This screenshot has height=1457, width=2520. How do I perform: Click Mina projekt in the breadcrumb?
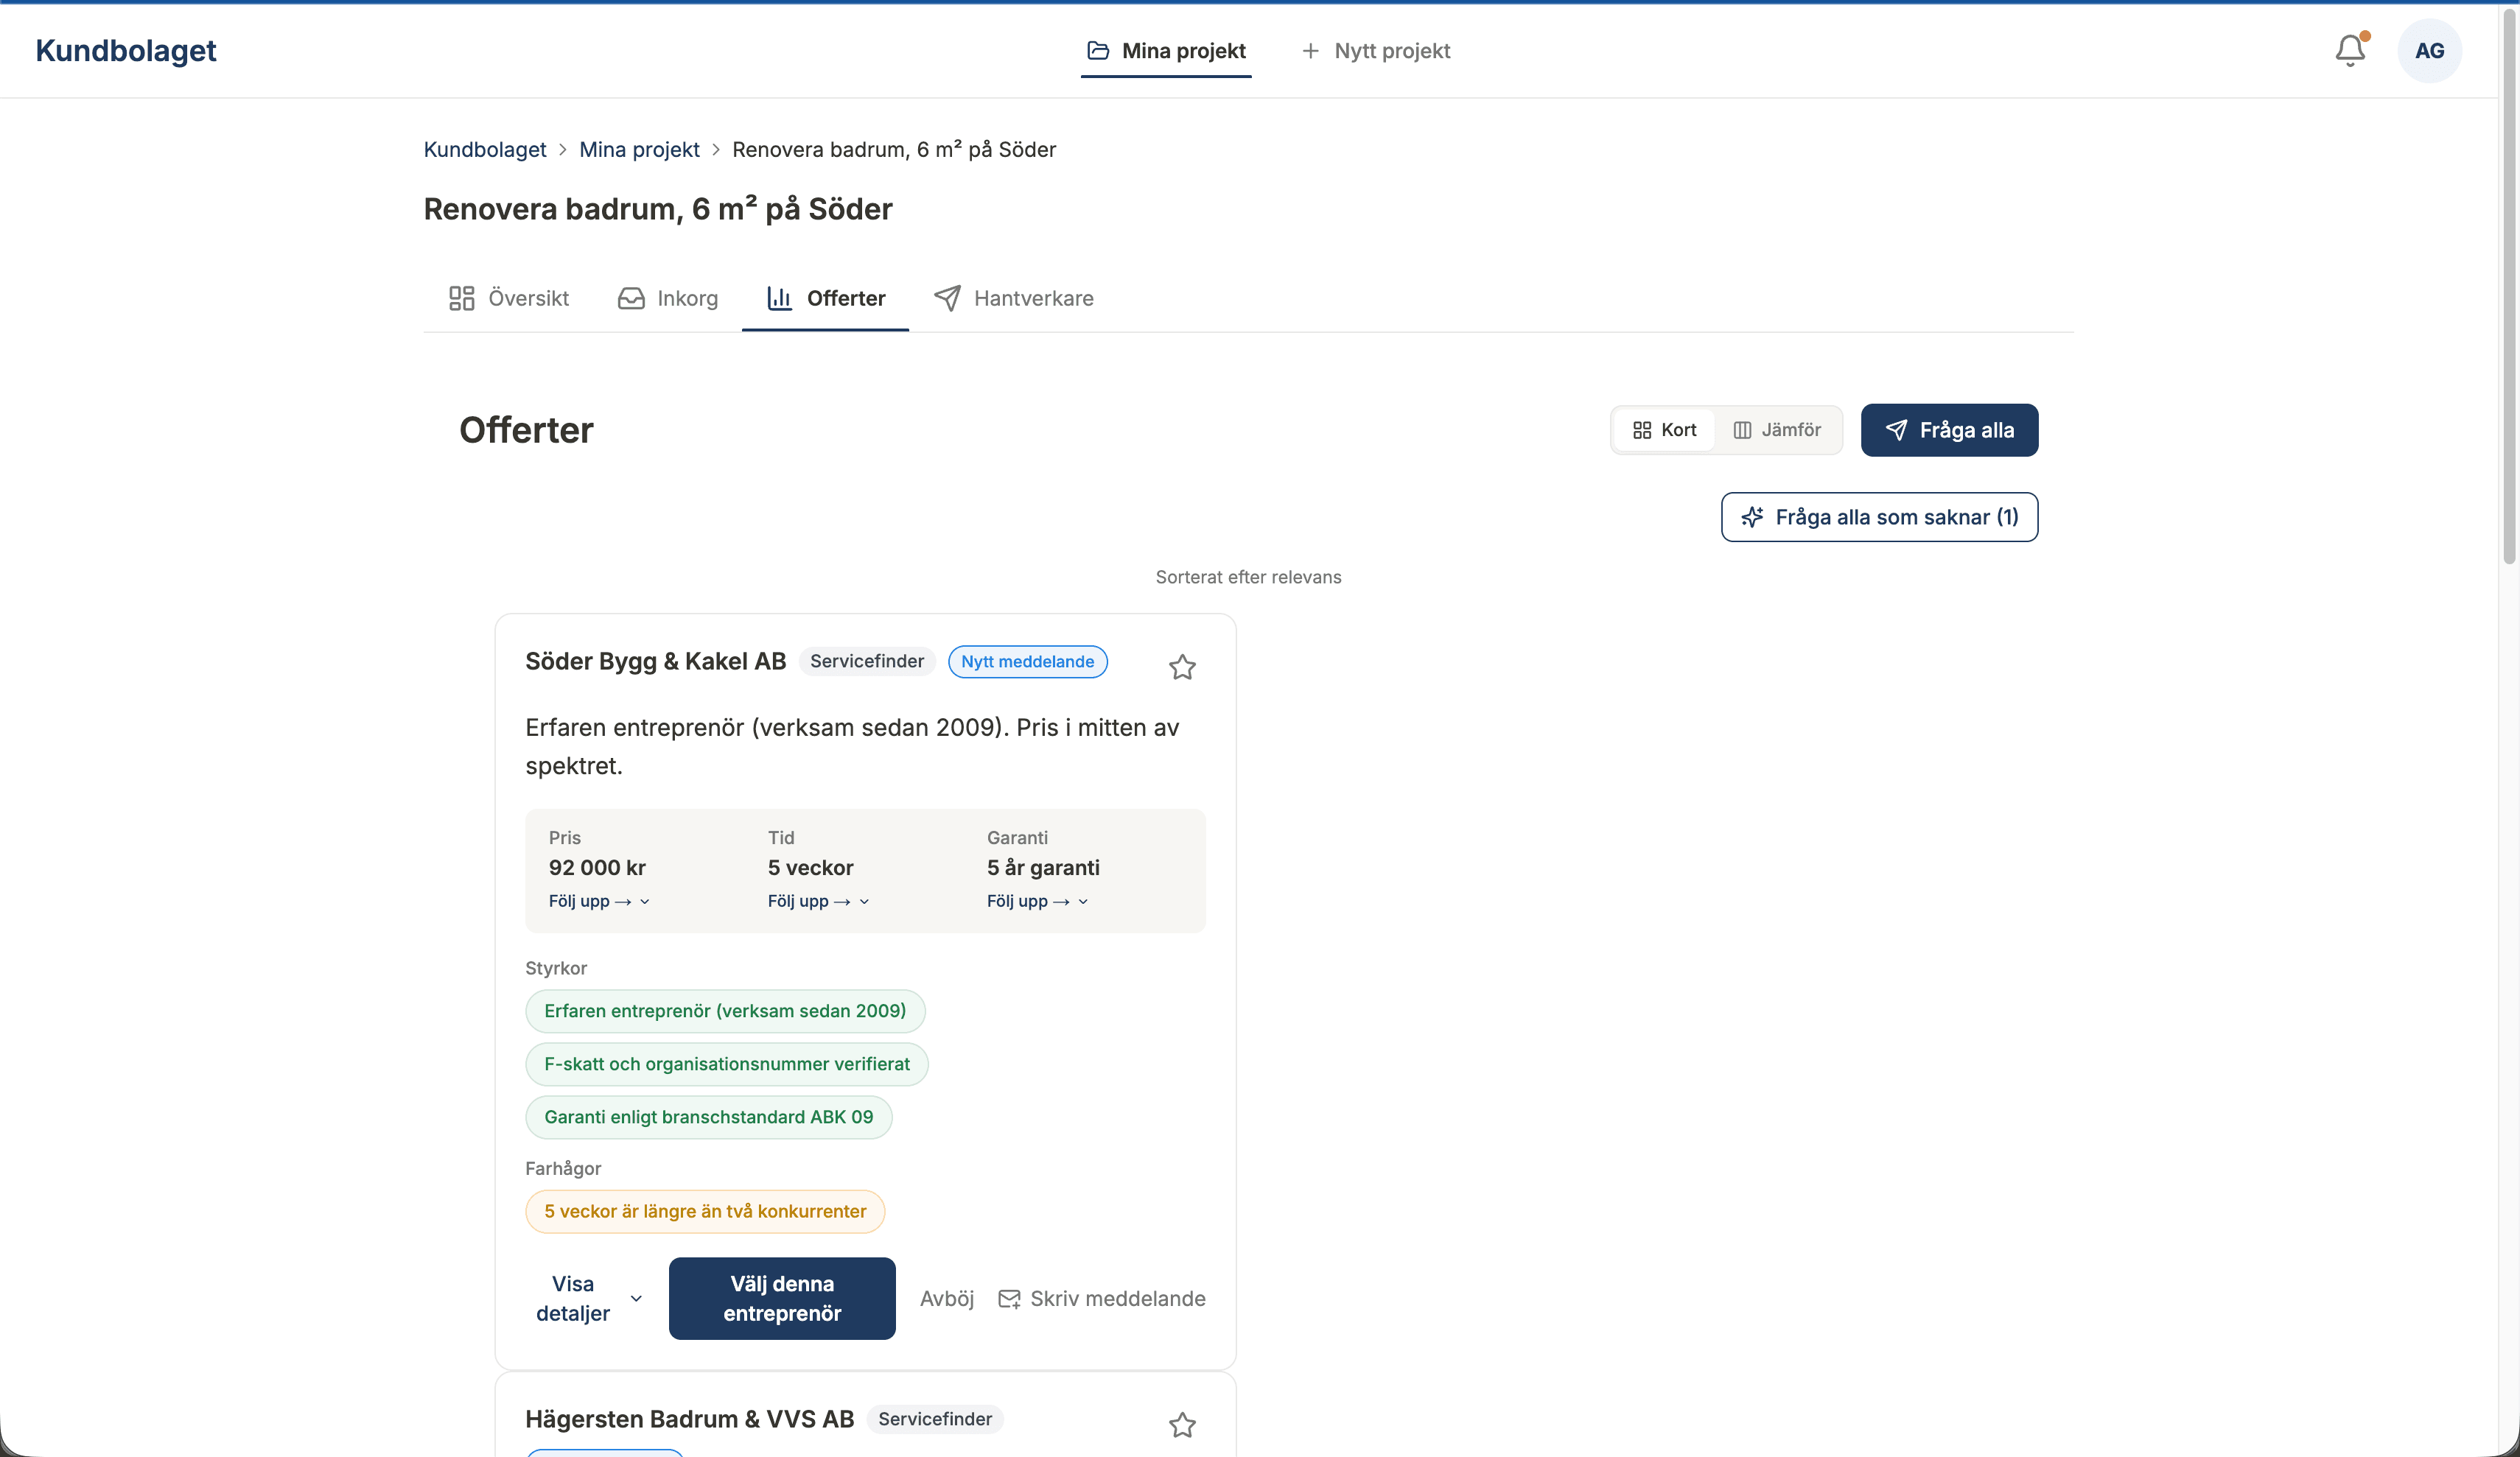pos(639,149)
